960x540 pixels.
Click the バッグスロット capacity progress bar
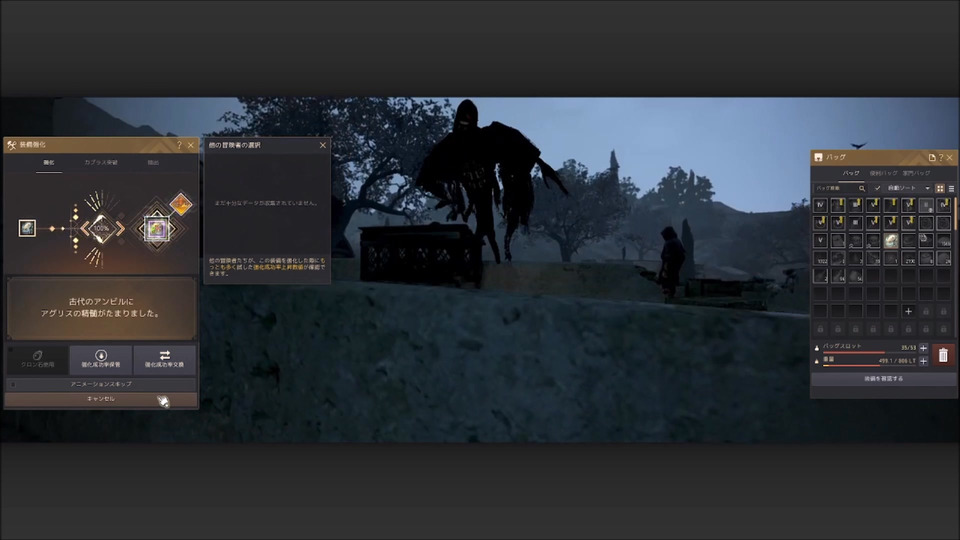[869, 353]
